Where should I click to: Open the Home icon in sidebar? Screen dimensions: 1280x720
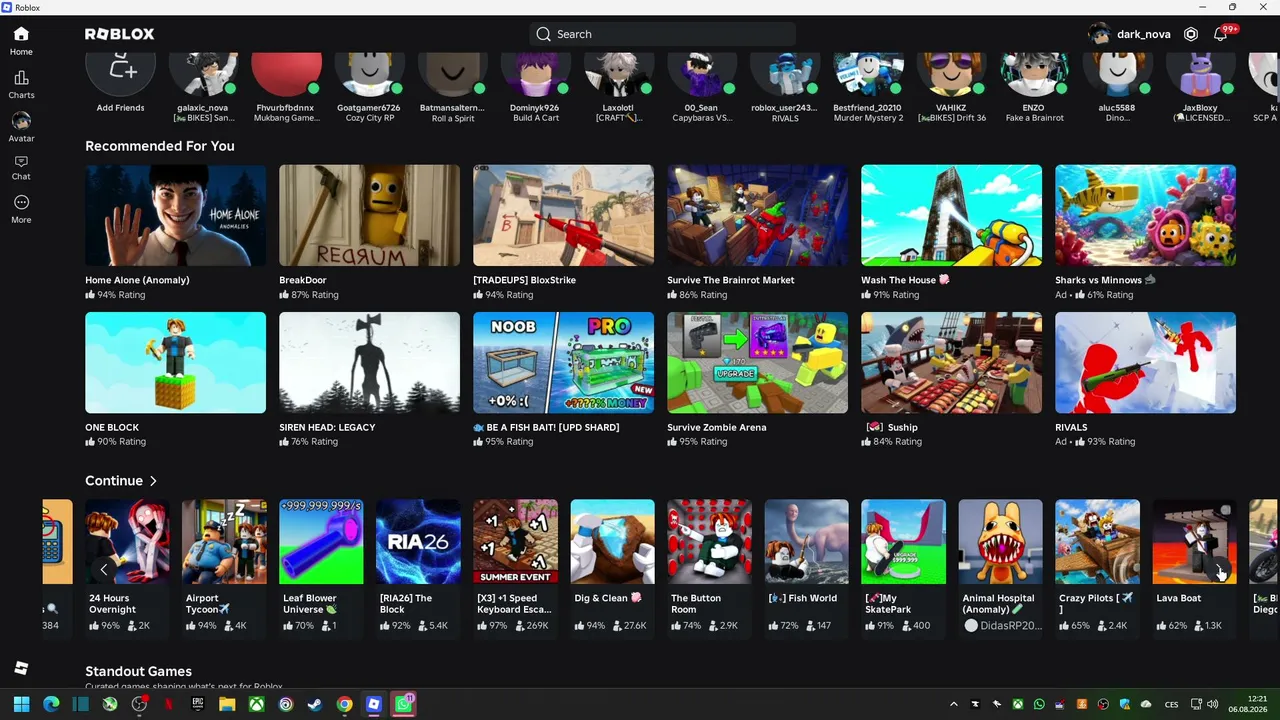click(21, 34)
